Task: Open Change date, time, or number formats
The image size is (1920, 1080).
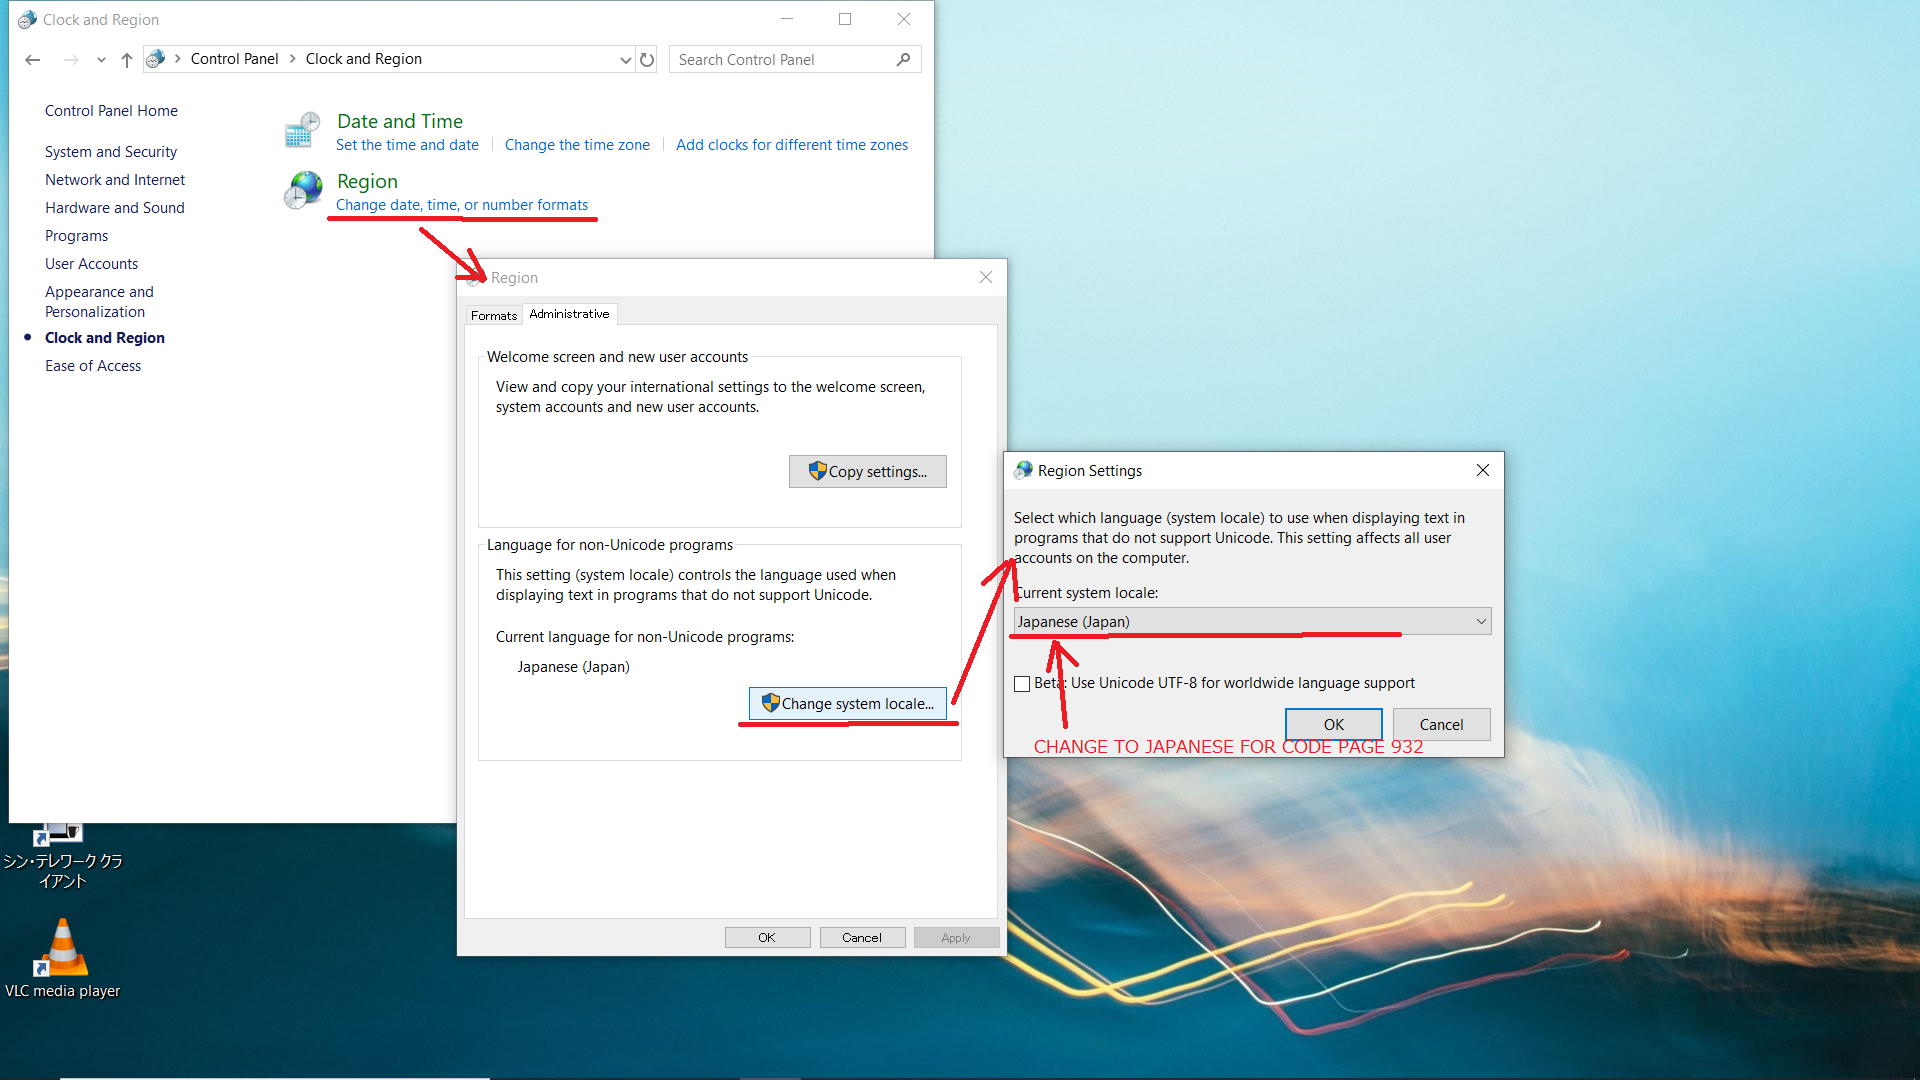Action: (461, 204)
